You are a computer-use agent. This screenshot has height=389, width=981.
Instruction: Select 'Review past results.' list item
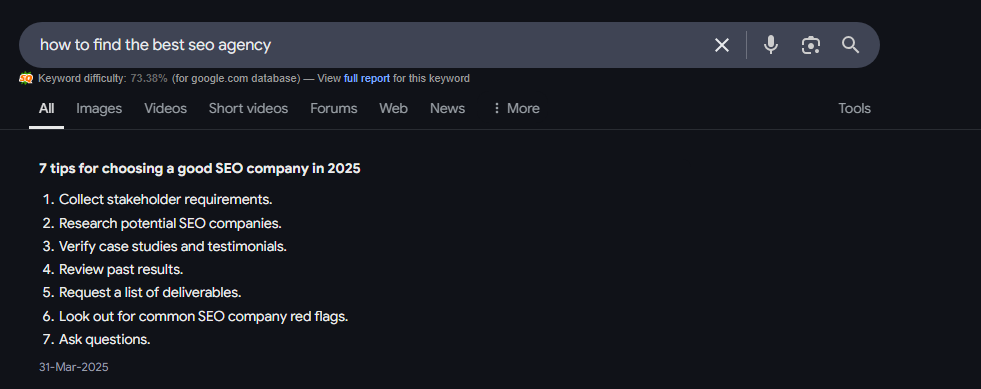point(121,270)
